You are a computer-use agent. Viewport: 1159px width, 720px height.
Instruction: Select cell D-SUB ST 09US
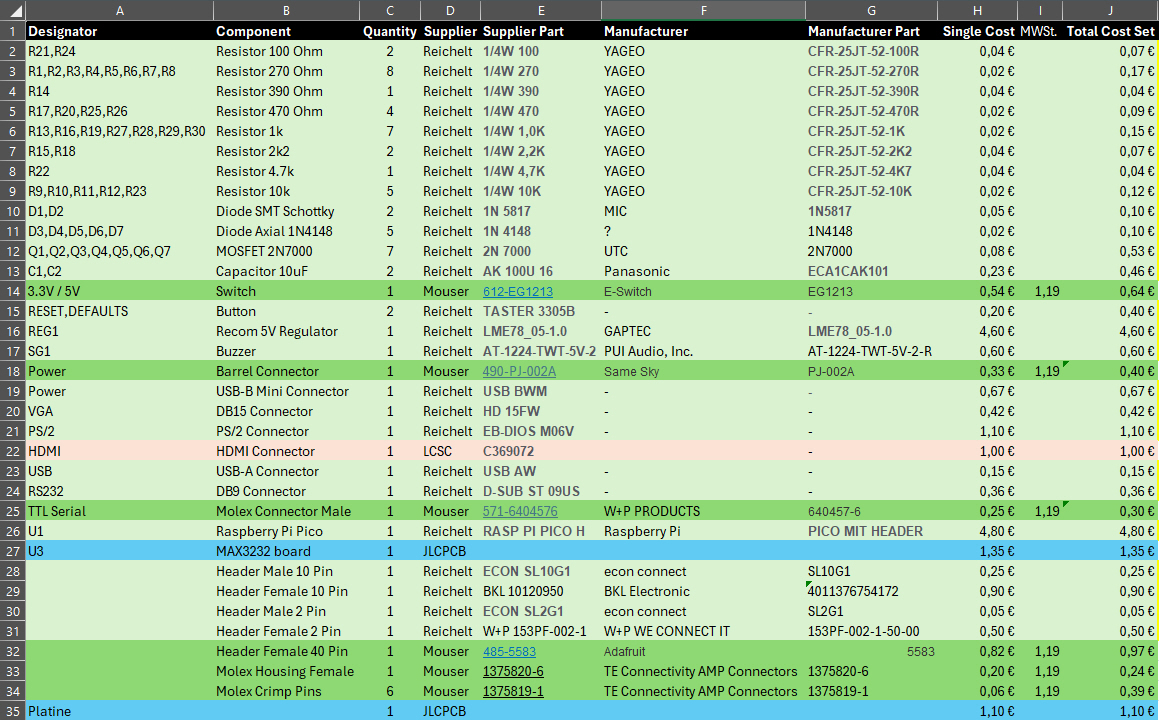540,491
